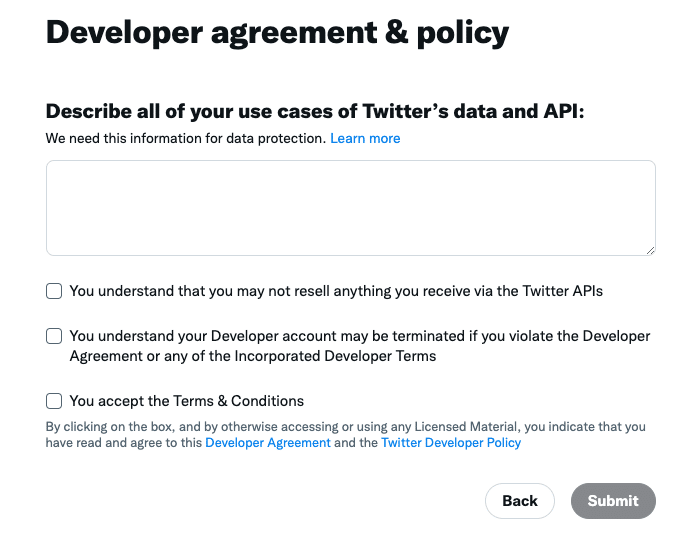Click the 'Developer agreement & policy' page heading
Image resolution: width=690 pixels, height=558 pixels.
point(277,33)
